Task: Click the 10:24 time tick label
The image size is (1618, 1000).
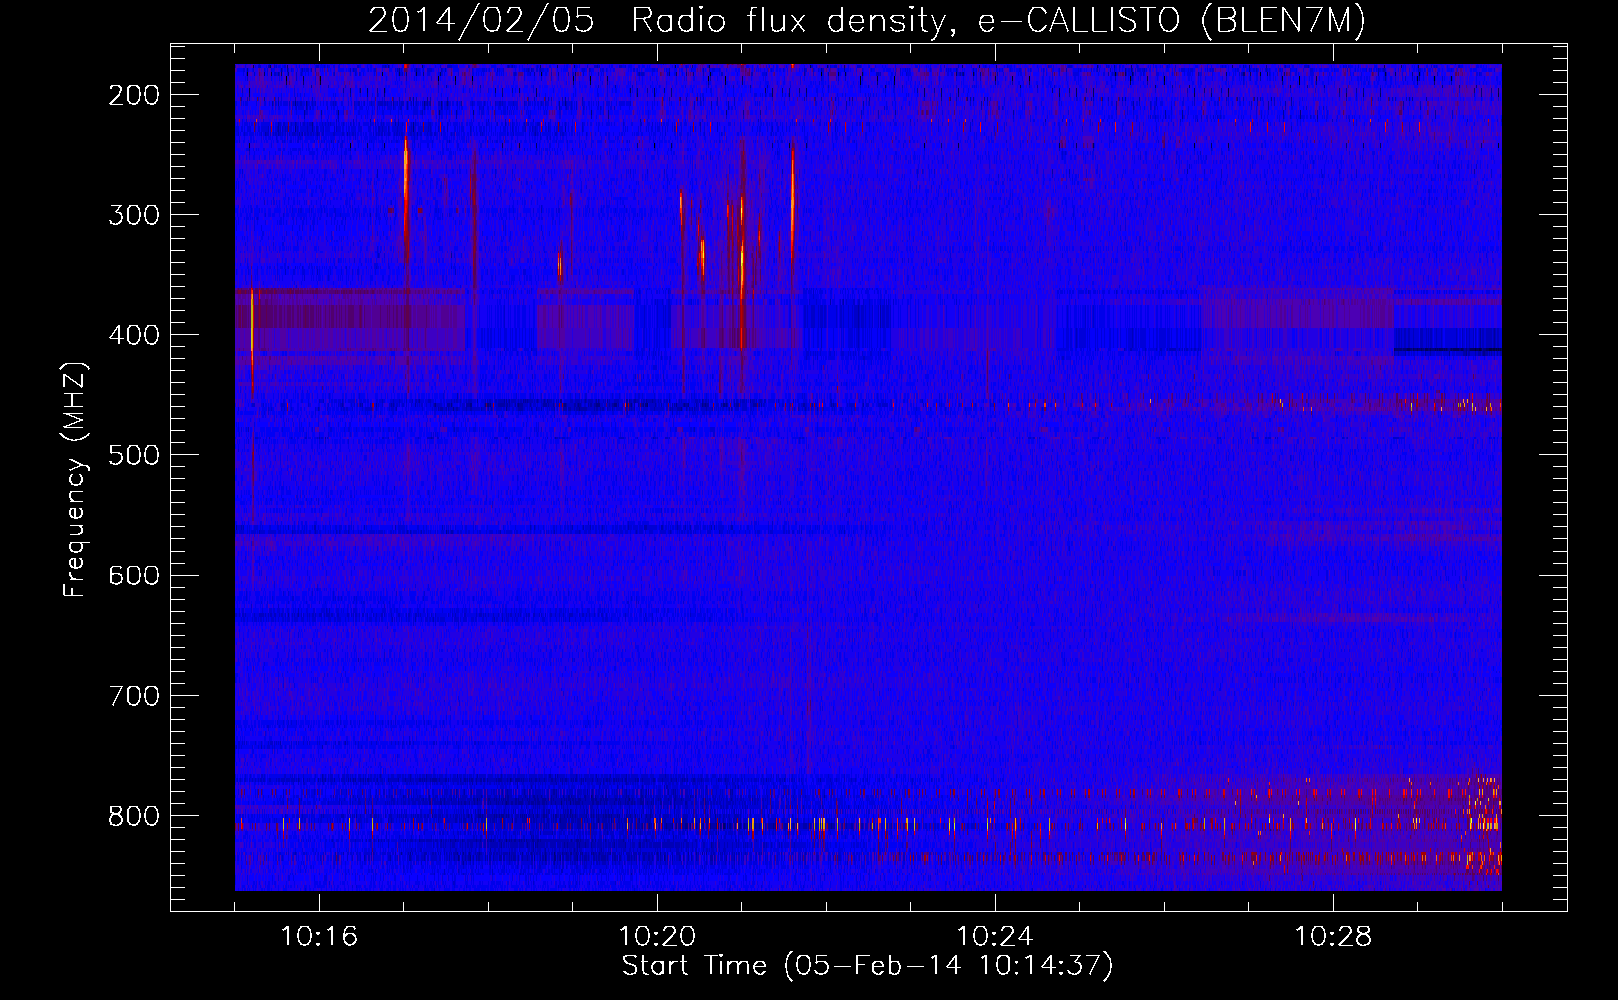Action: tap(995, 936)
